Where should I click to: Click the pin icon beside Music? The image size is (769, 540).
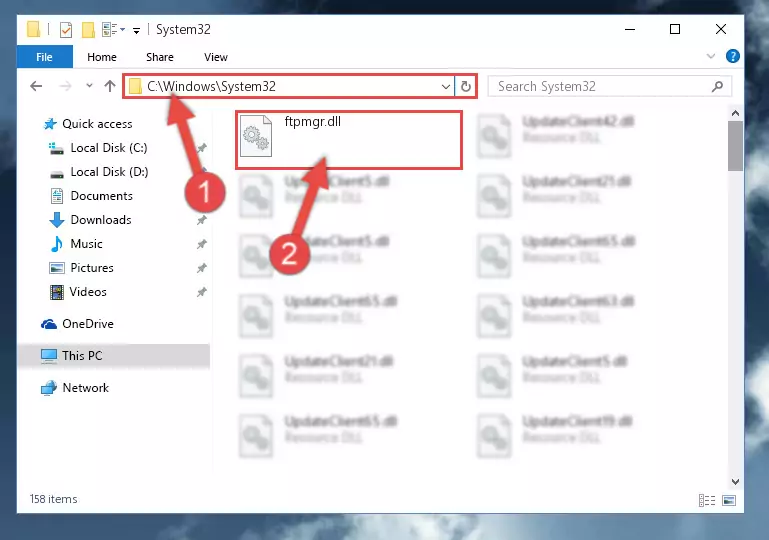coord(202,244)
